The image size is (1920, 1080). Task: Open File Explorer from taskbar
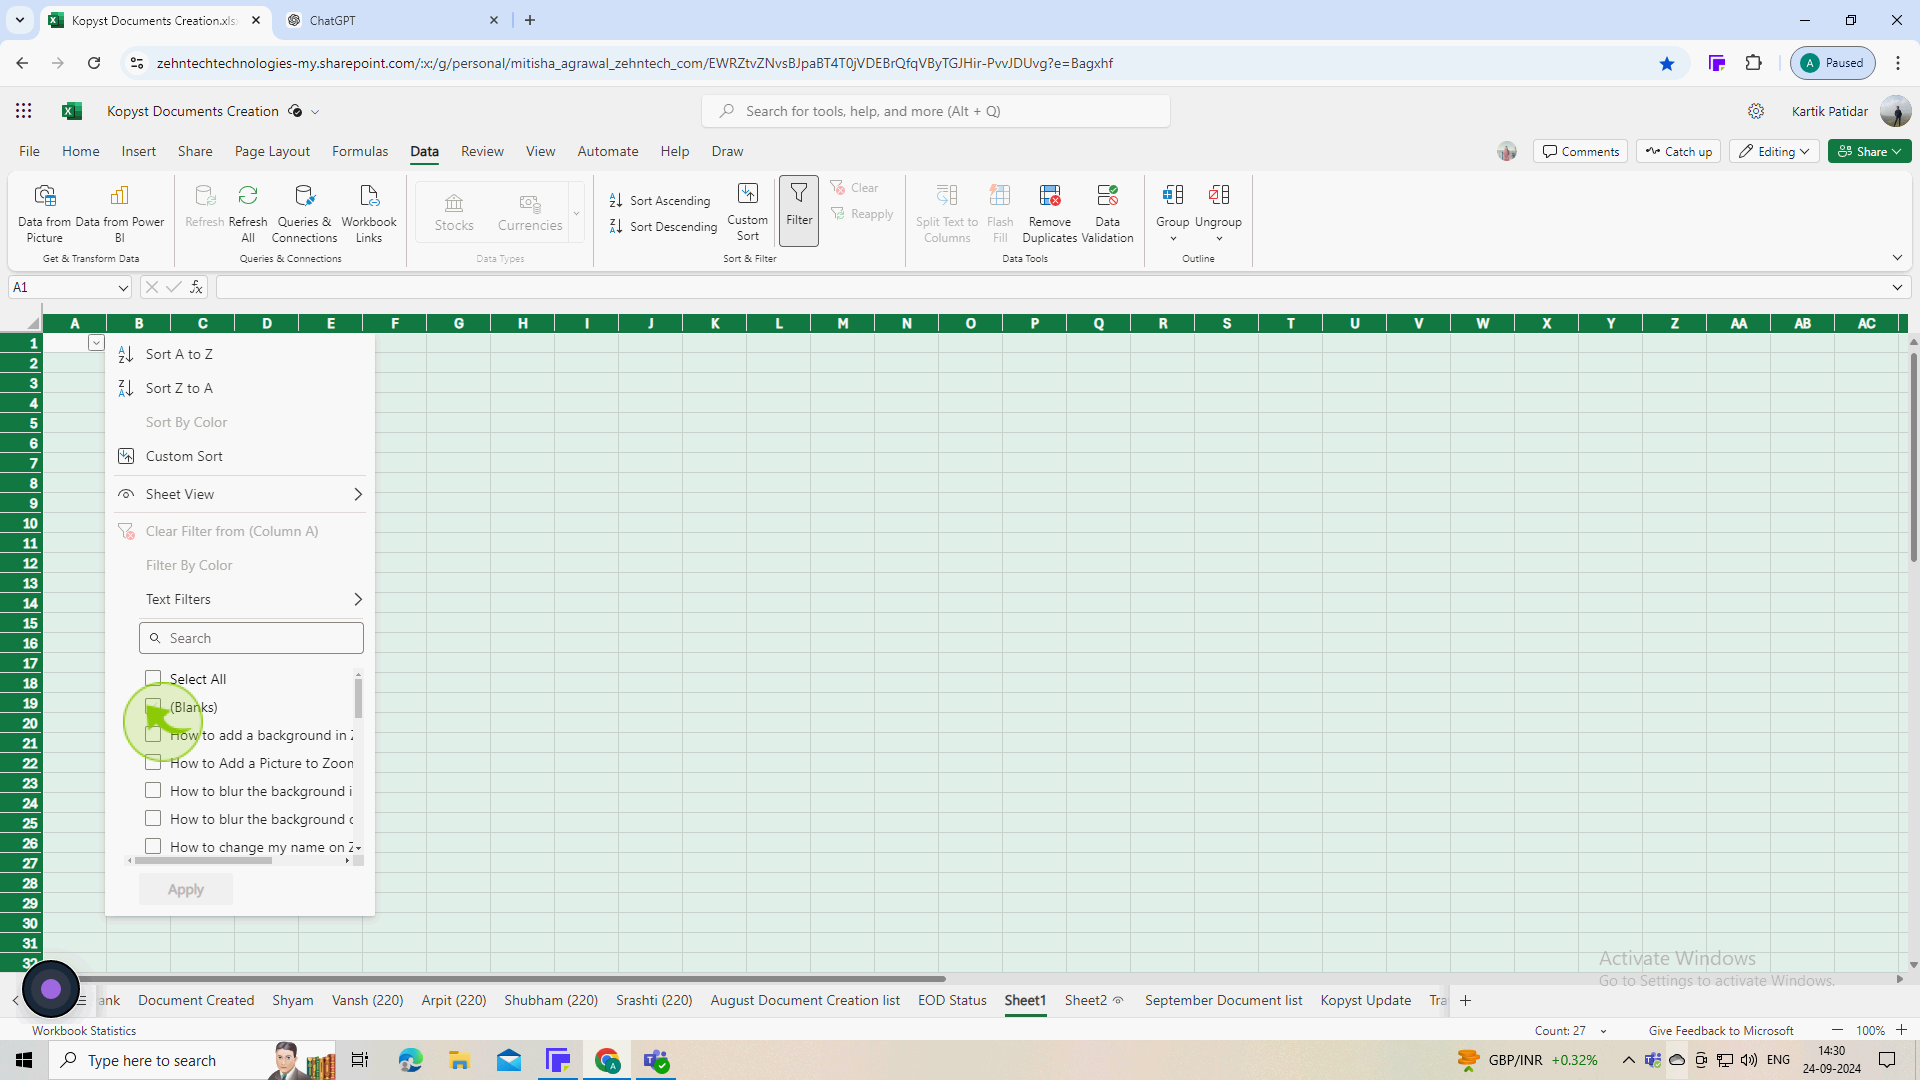459,1060
